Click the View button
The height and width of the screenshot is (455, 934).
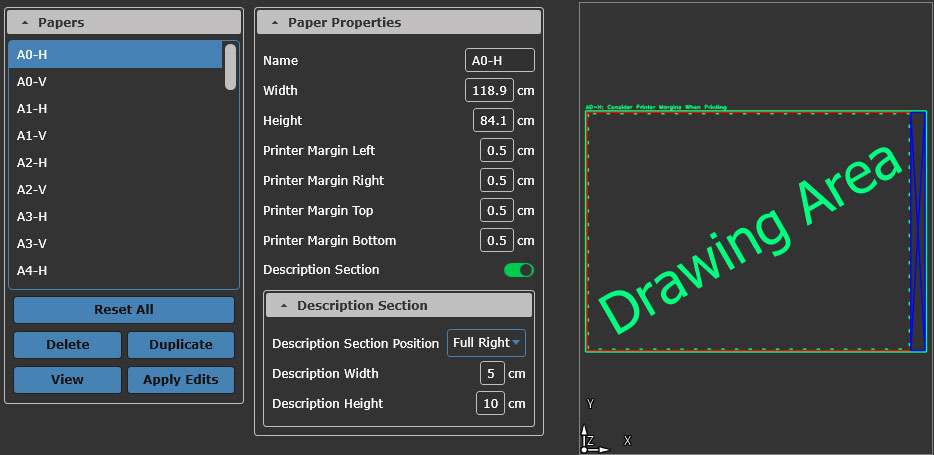pyautogui.click(x=67, y=380)
